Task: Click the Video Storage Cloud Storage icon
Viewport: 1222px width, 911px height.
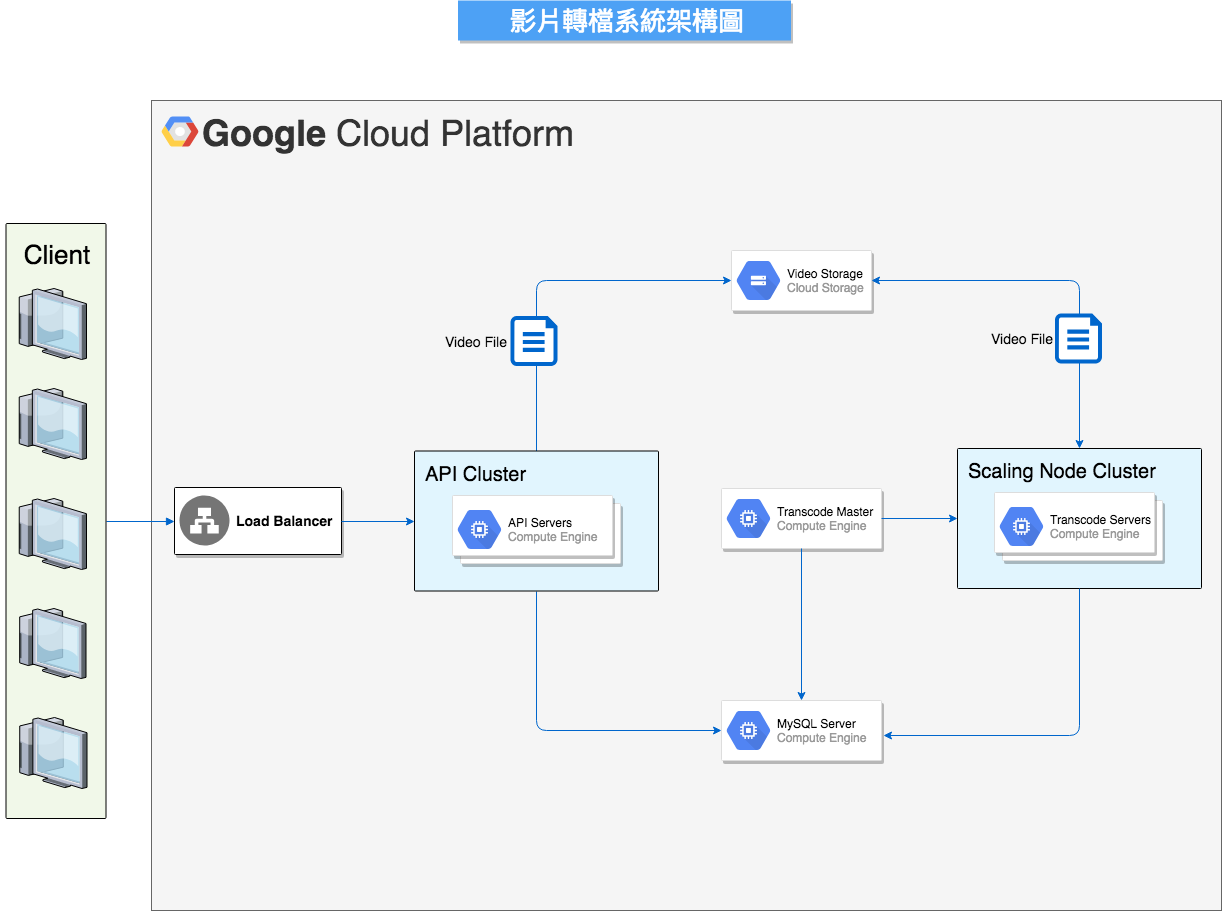Action: point(758,281)
